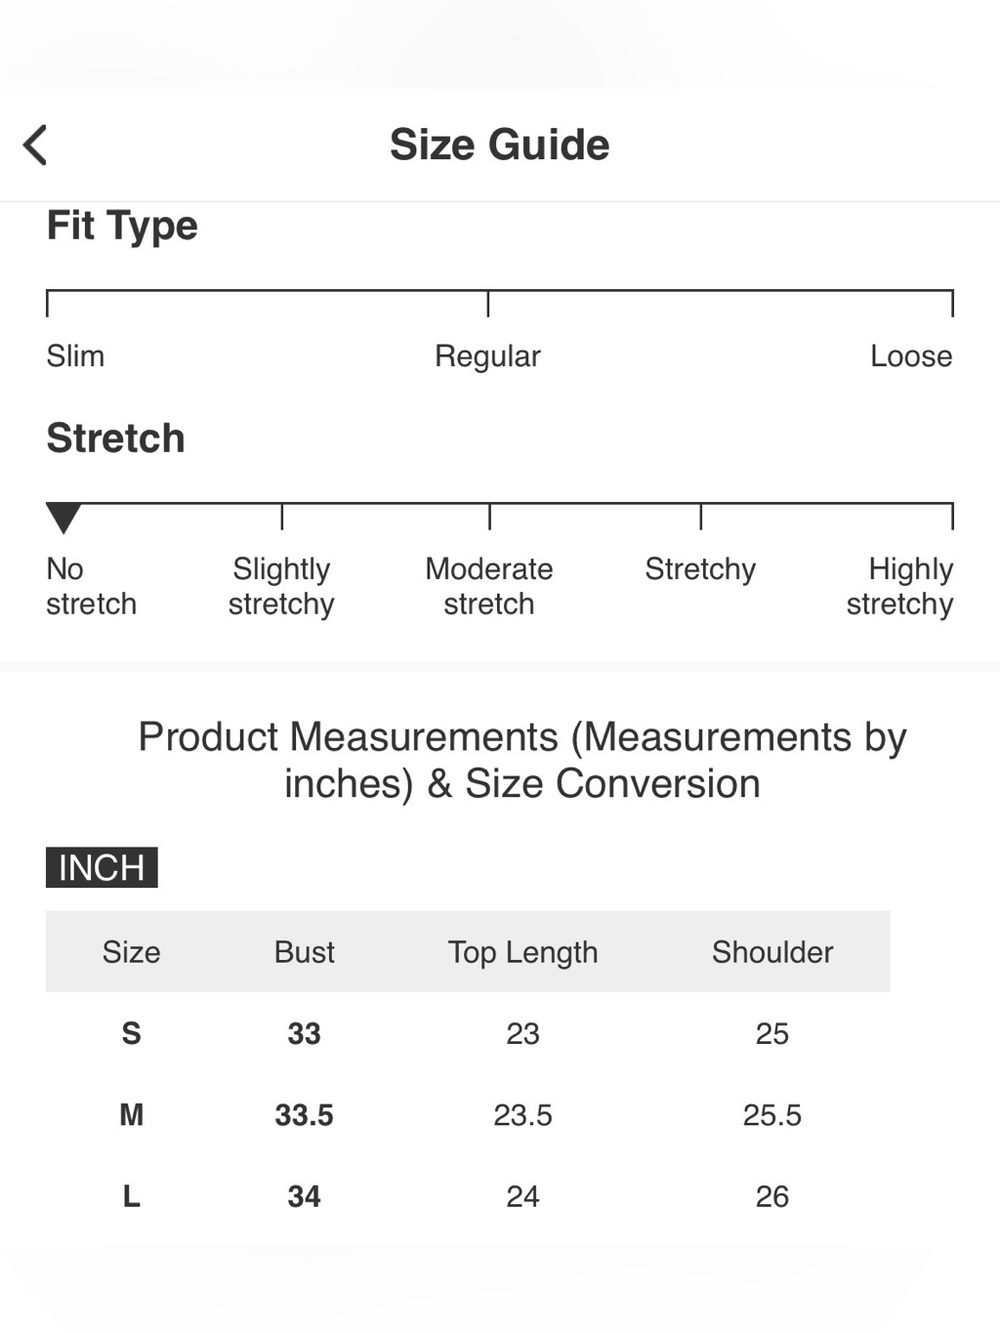Click the Top Length column header
This screenshot has height=1333, width=1000.
click(x=522, y=953)
